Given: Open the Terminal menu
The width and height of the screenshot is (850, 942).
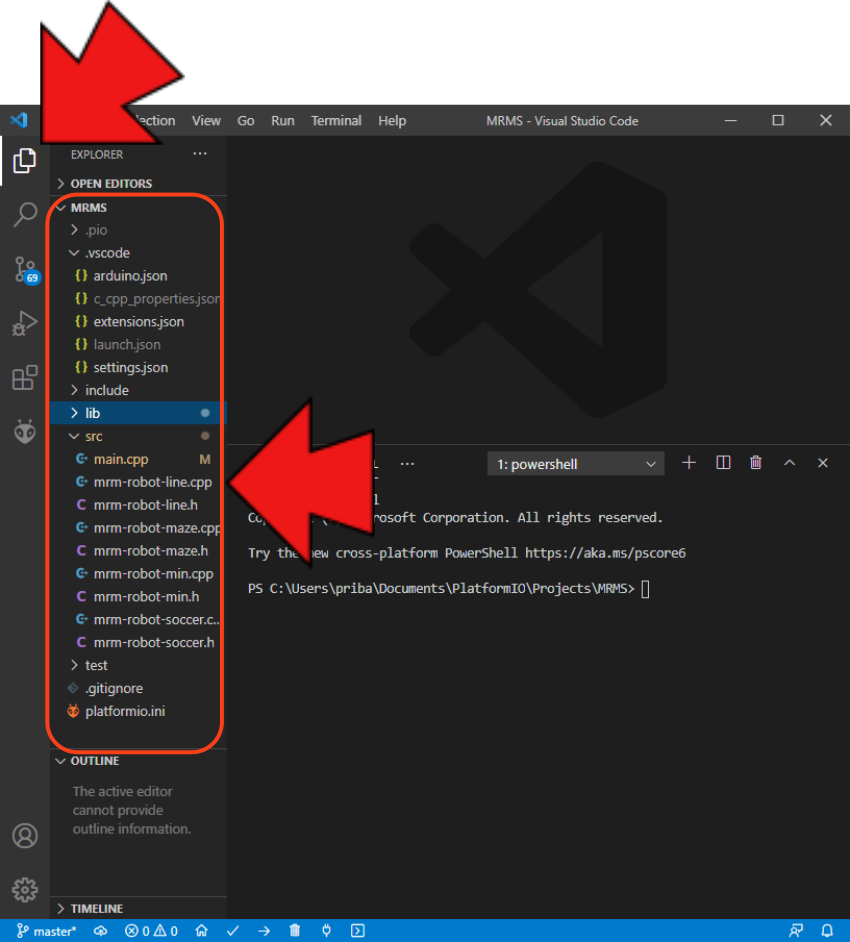Looking at the screenshot, I should (x=336, y=121).
